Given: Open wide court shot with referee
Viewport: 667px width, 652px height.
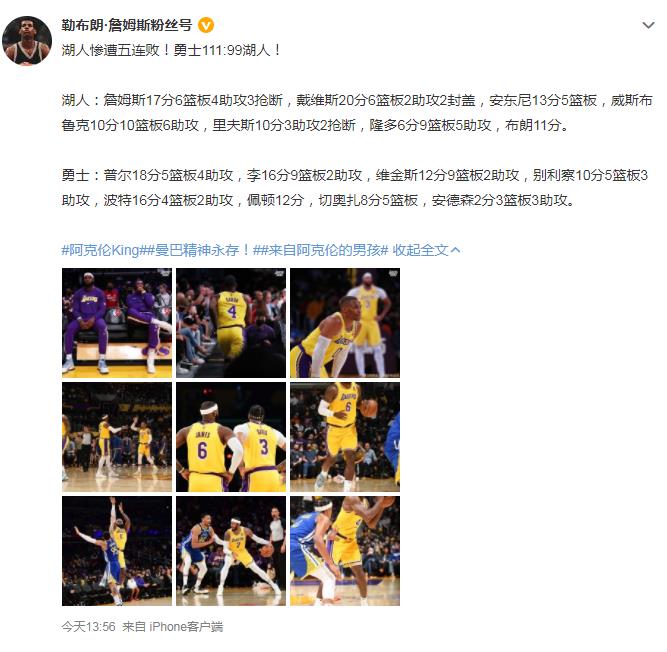Looking at the screenshot, I should pos(117,437).
